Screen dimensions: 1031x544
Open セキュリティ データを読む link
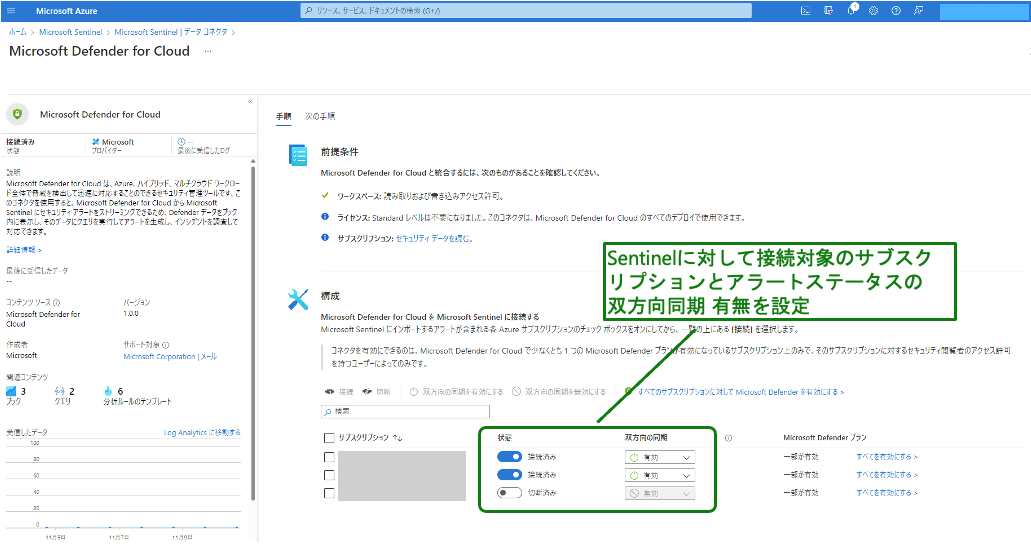[433, 238]
